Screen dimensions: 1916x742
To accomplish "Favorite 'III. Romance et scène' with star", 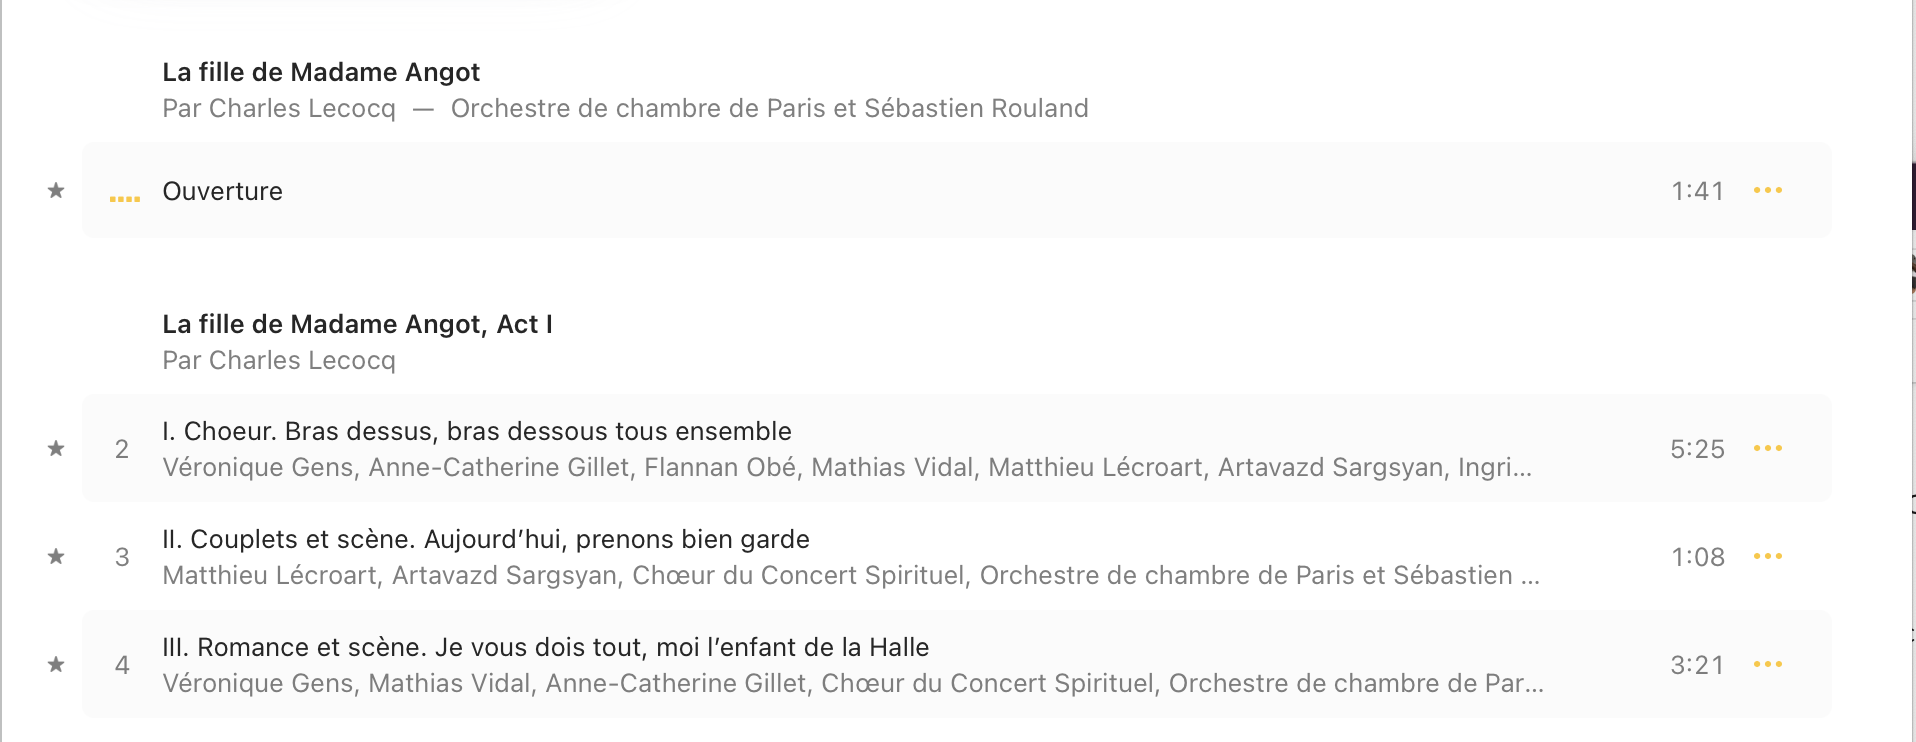I will (x=56, y=664).
